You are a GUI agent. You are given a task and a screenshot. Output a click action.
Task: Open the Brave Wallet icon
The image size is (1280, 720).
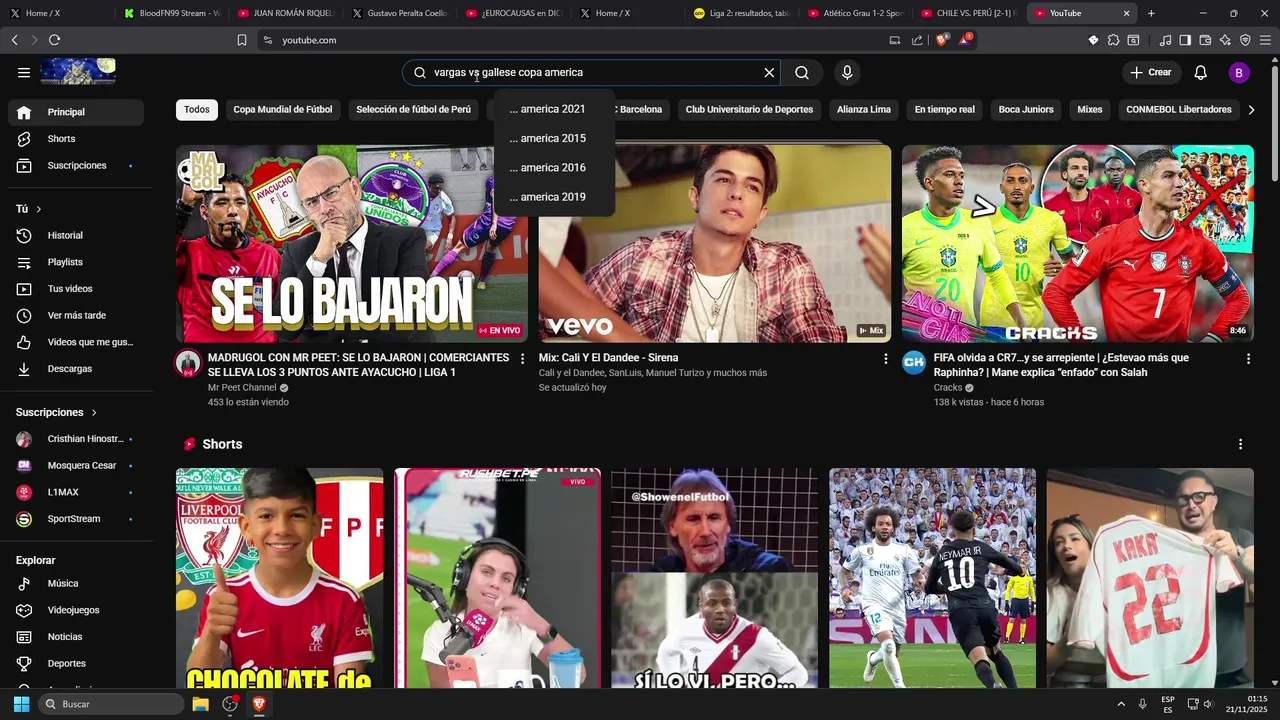(x=1205, y=40)
